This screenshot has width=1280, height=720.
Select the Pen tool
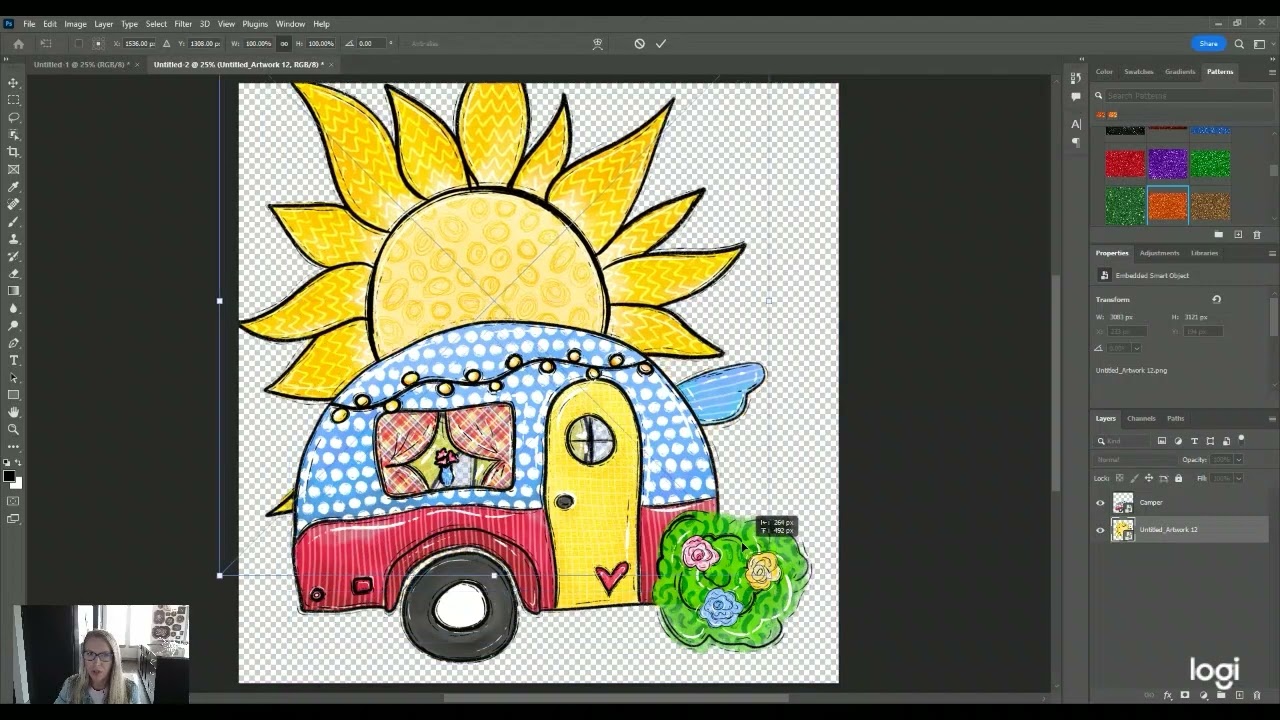(13, 343)
